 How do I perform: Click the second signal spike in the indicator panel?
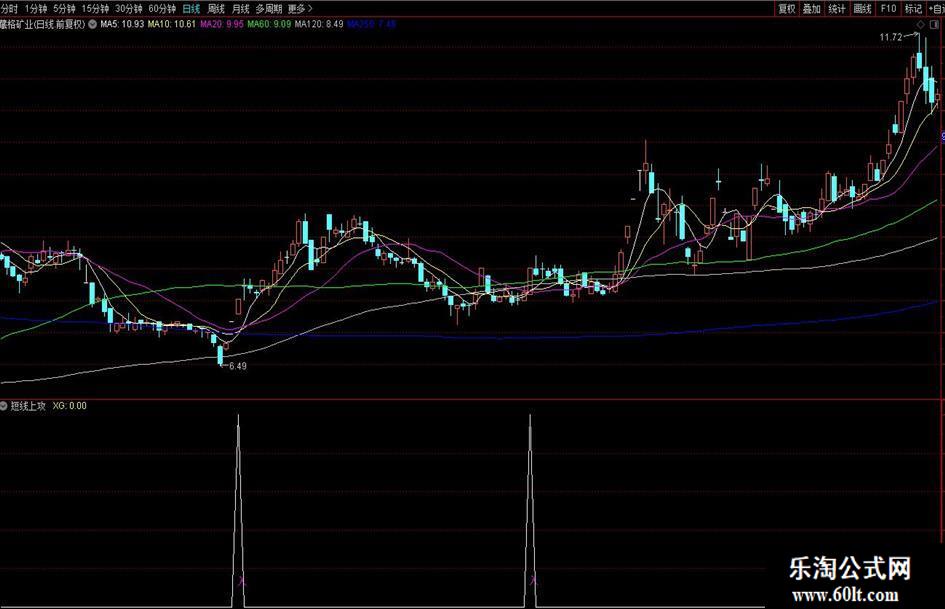click(x=530, y=510)
